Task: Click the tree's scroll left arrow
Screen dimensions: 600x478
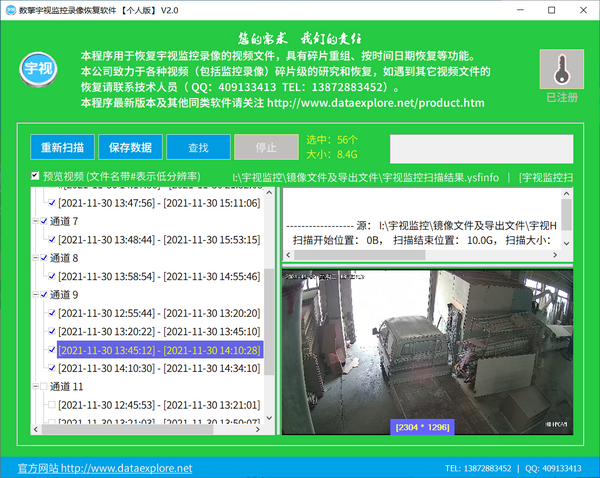Action: (x=37, y=428)
